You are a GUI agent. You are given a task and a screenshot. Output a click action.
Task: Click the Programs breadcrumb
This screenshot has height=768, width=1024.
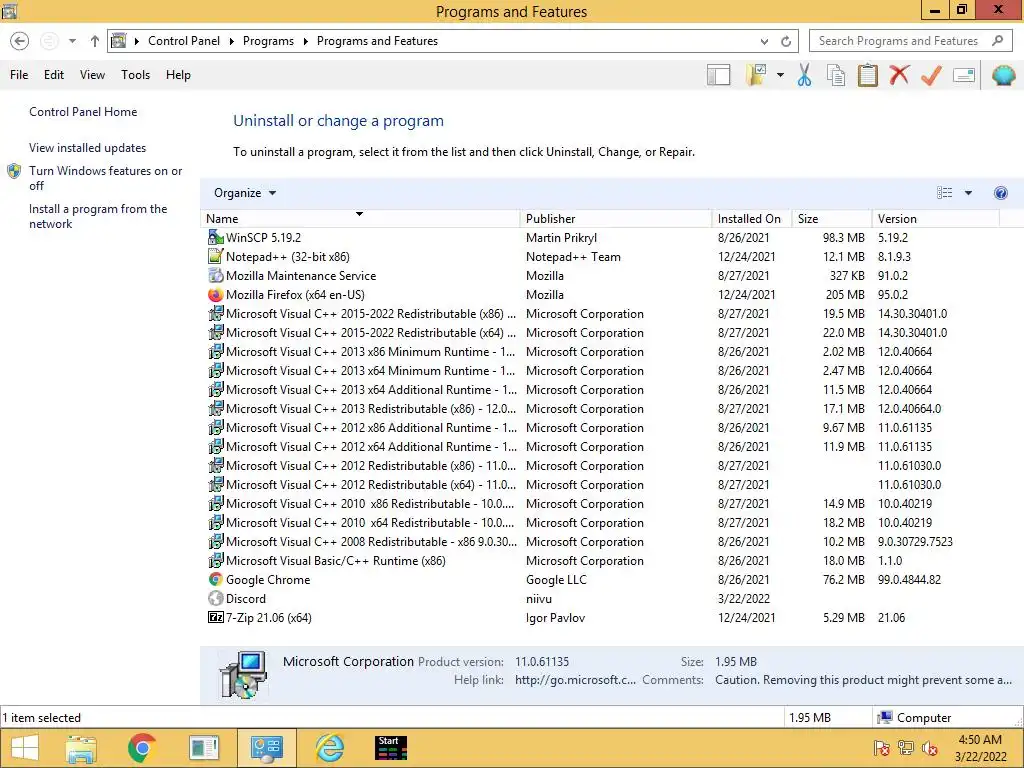[268, 41]
